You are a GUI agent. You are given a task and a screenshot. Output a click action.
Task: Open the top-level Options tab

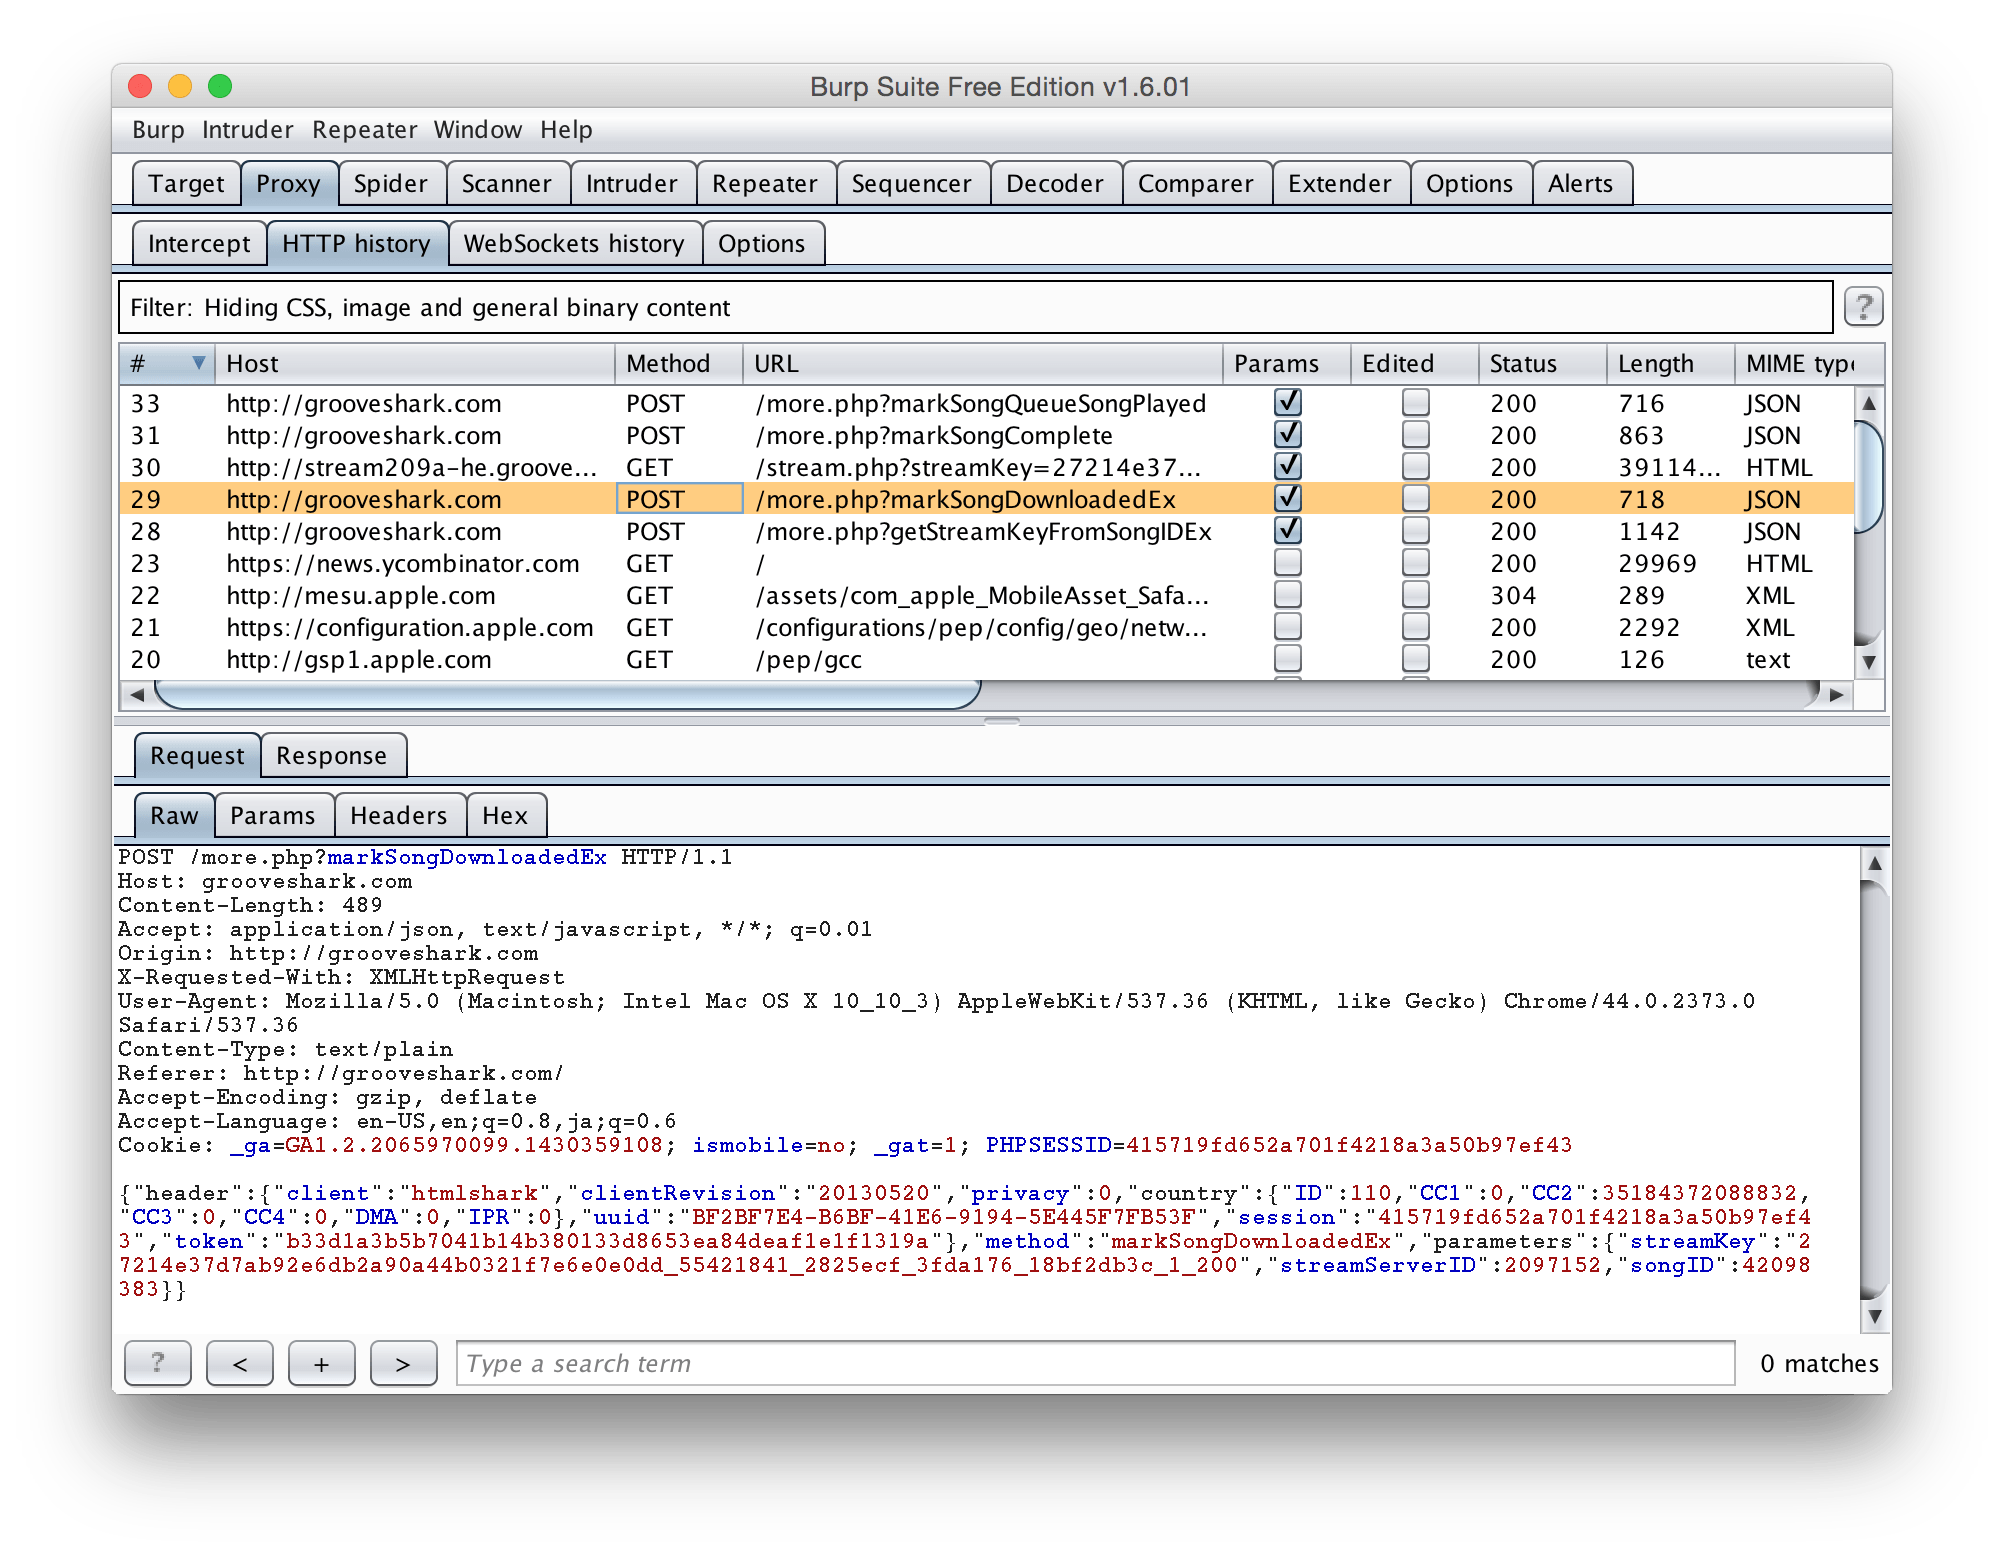1469,184
